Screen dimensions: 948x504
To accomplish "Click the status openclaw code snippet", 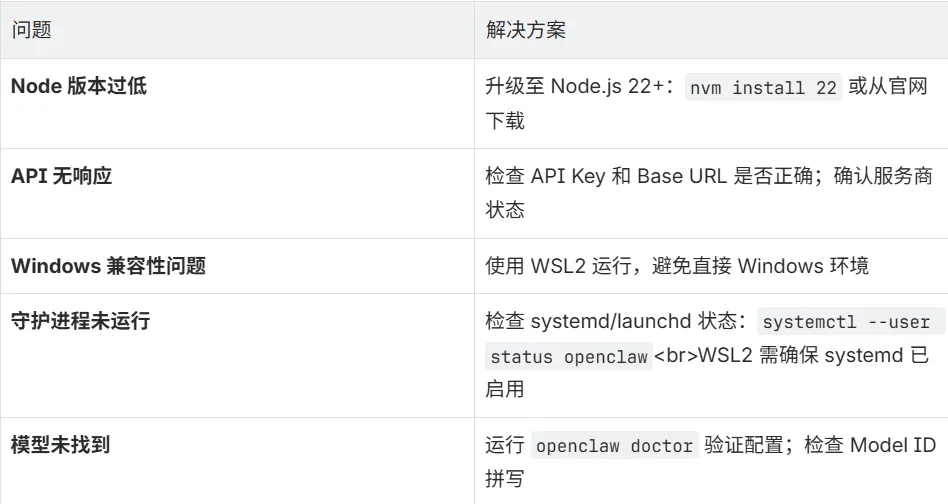I will coord(568,357).
